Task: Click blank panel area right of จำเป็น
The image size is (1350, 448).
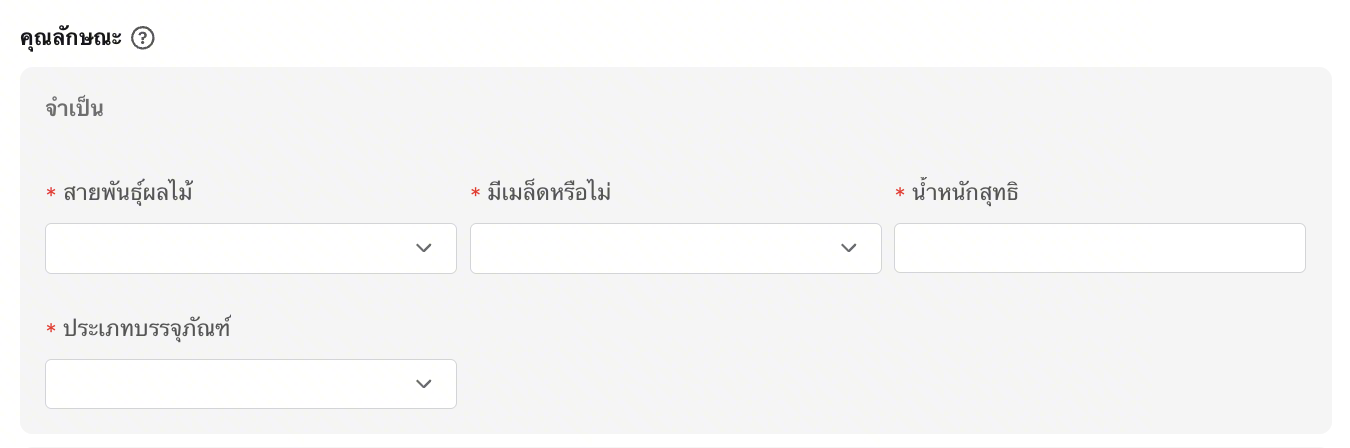Action: tap(700, 108)
